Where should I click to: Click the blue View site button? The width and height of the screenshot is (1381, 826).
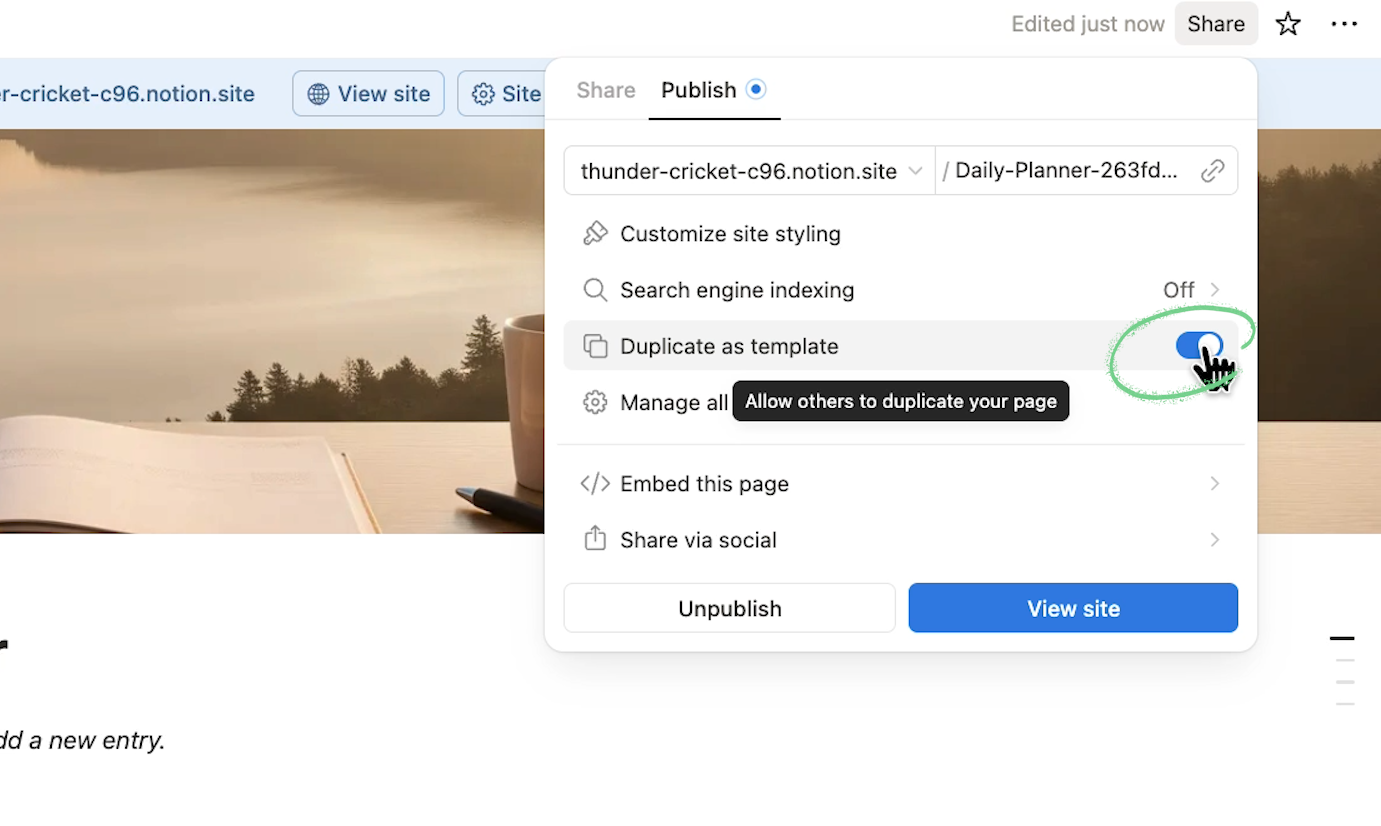(x=1073, y=608)
